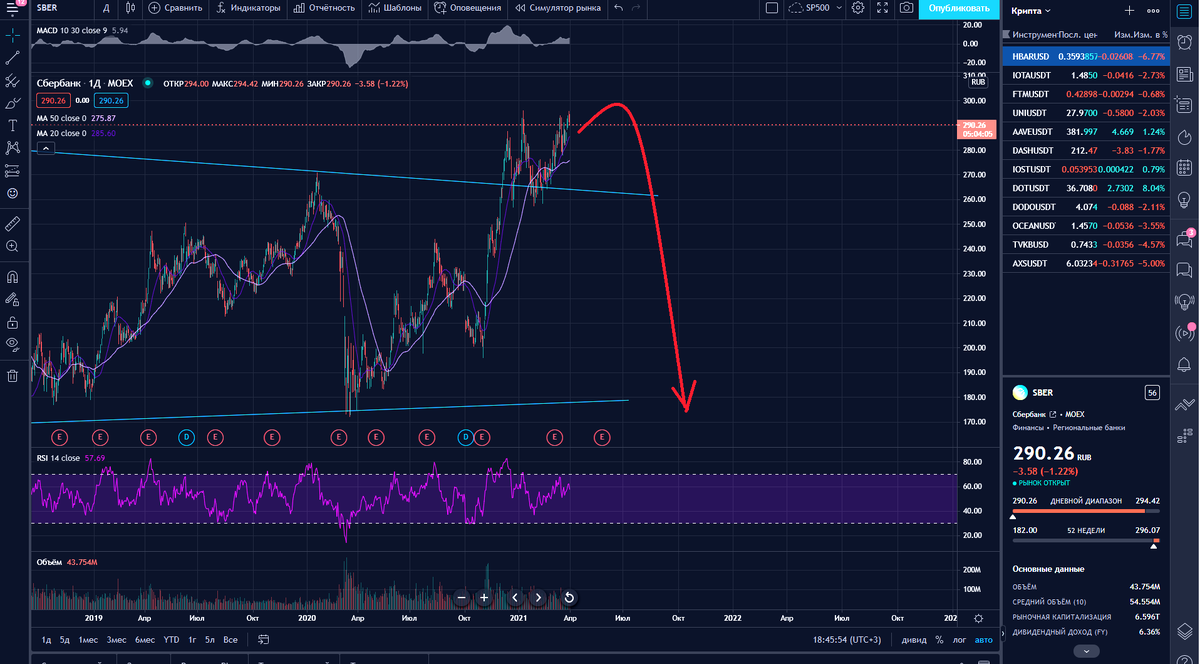Select the trend line drawing tool
1200x664 pixels.
pyautogui.click(x=12, y=57)
